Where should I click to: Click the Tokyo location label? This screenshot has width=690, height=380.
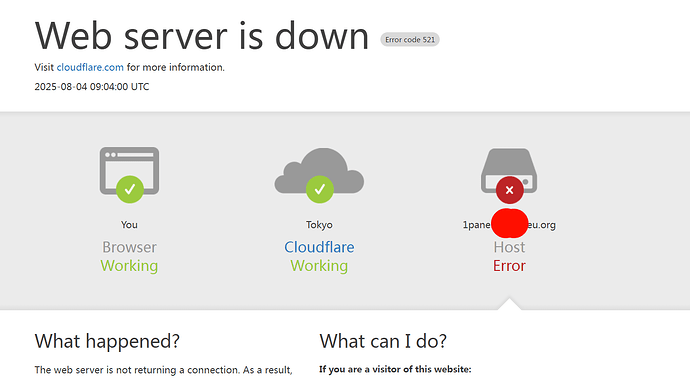pos(319,225)
